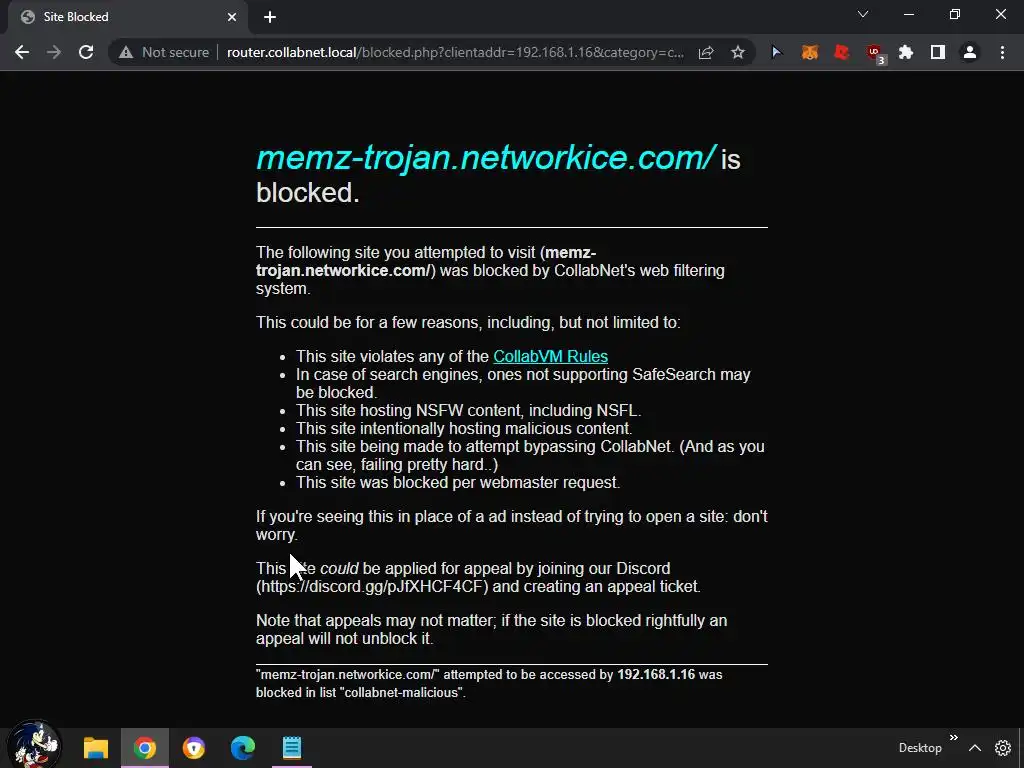Click the Chrome taskbar icon
The height and width of the screenshot is (768, 1024).
click(x=145, y=748)
